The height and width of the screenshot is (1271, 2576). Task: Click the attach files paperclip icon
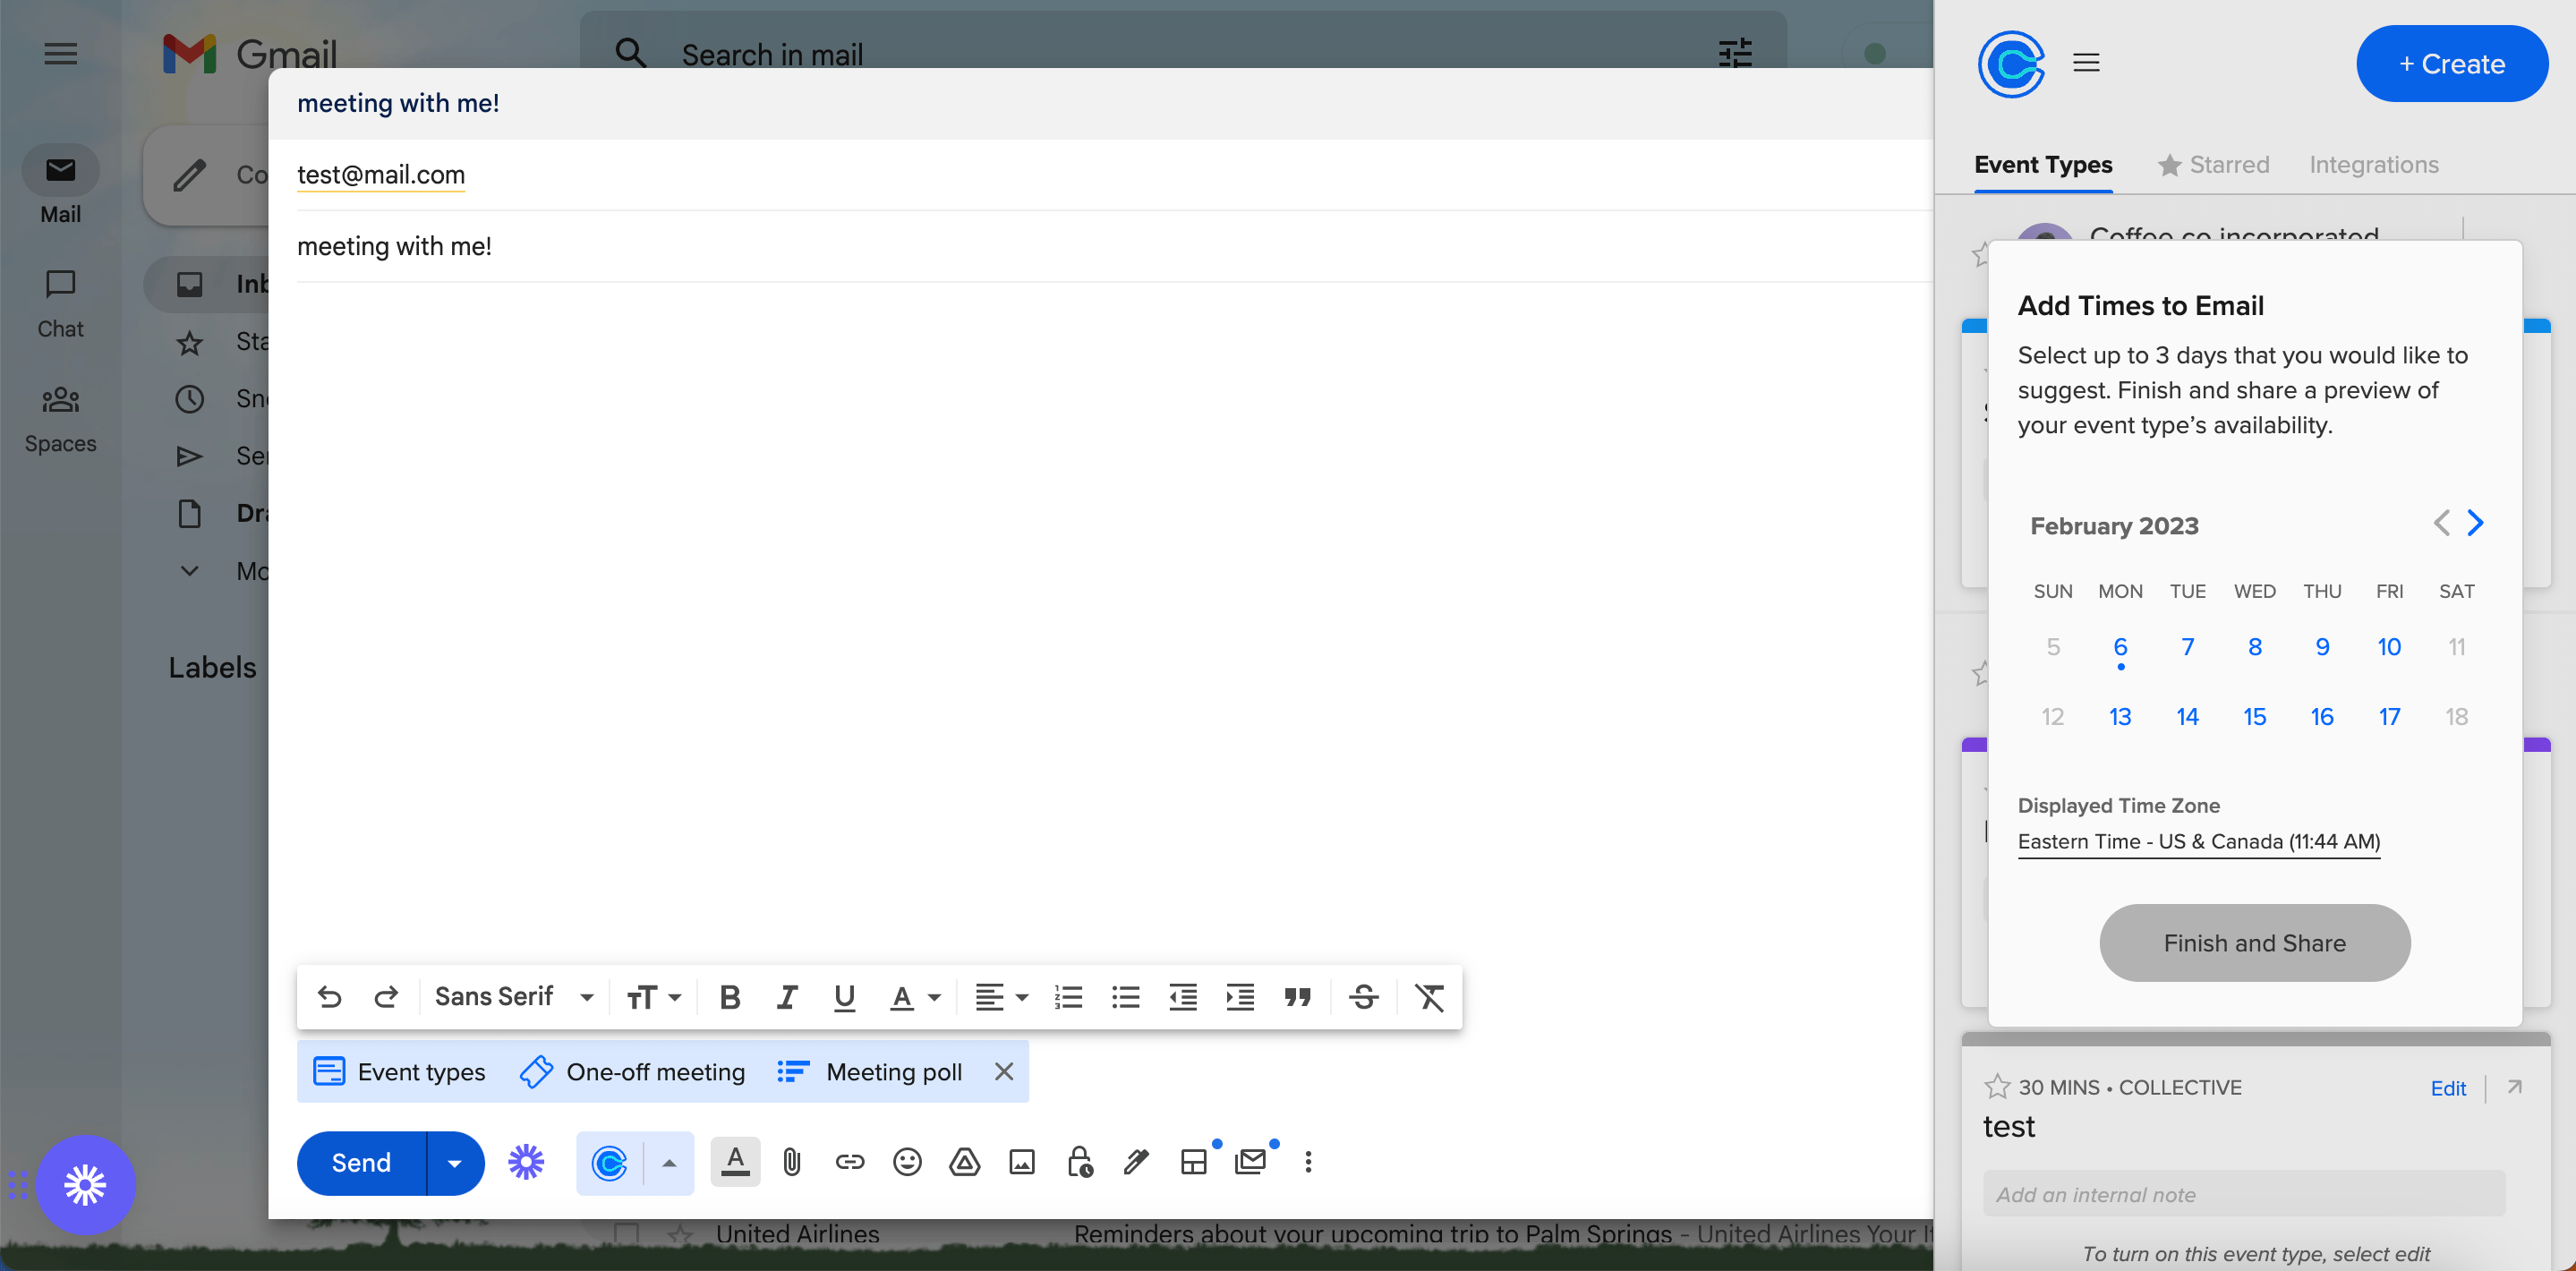791,1161
